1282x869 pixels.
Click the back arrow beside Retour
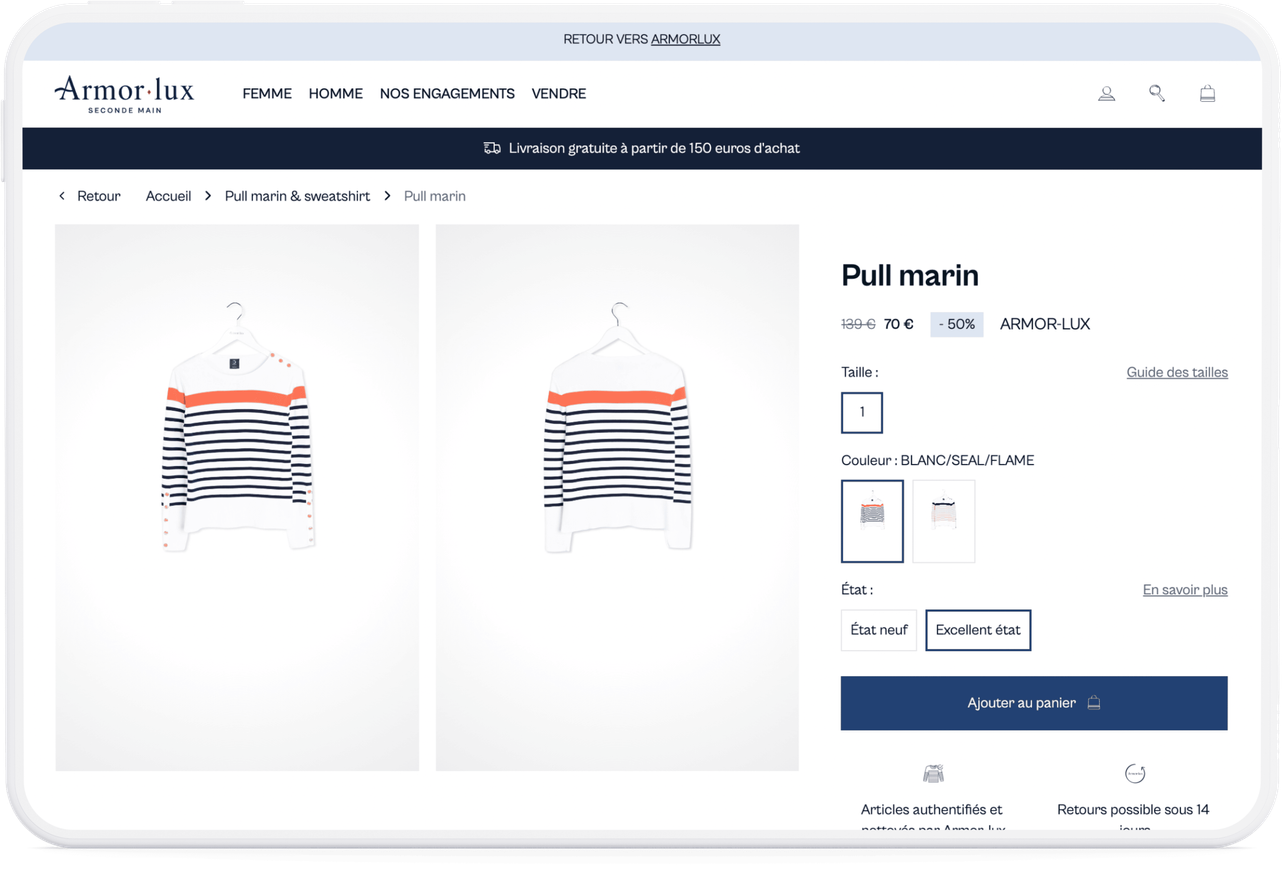(62, 196)
